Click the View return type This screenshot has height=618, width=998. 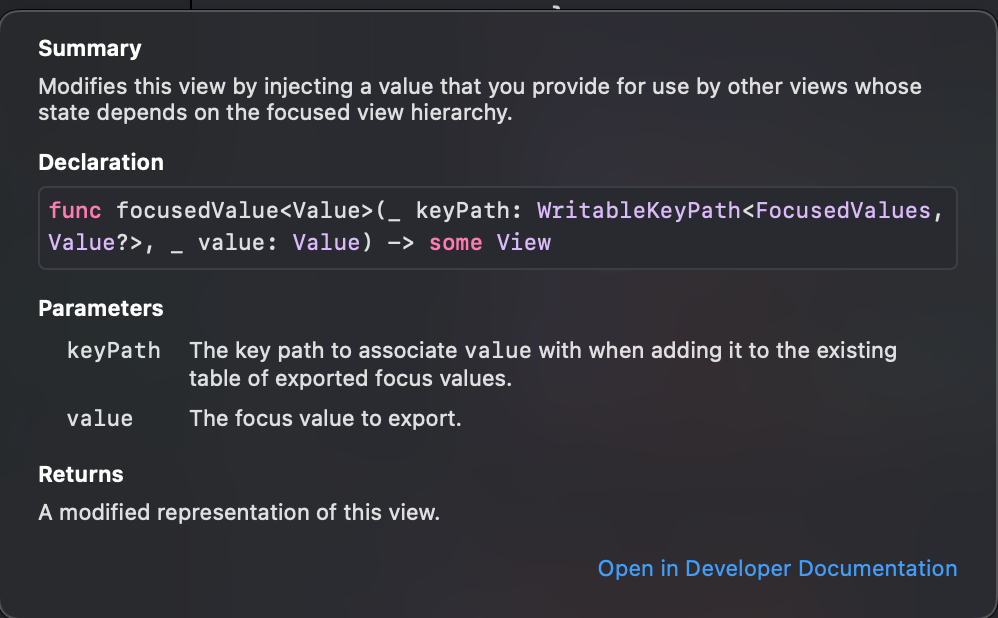(x=524, y=242)
